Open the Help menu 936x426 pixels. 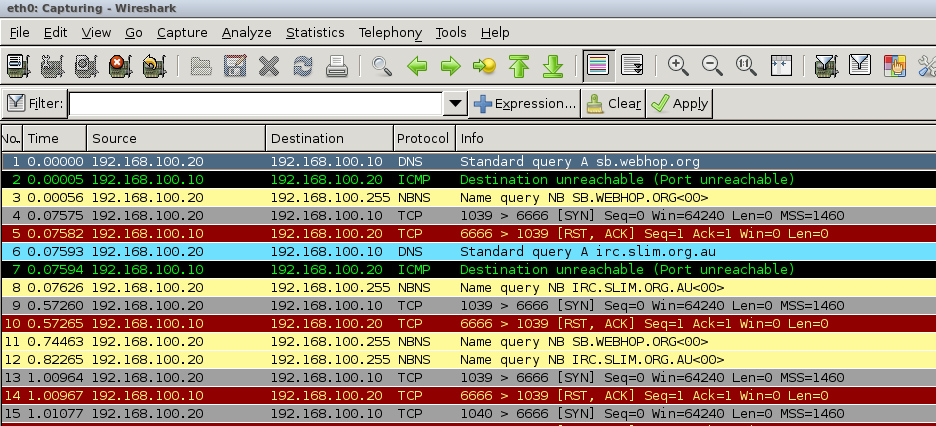point(495,32)
